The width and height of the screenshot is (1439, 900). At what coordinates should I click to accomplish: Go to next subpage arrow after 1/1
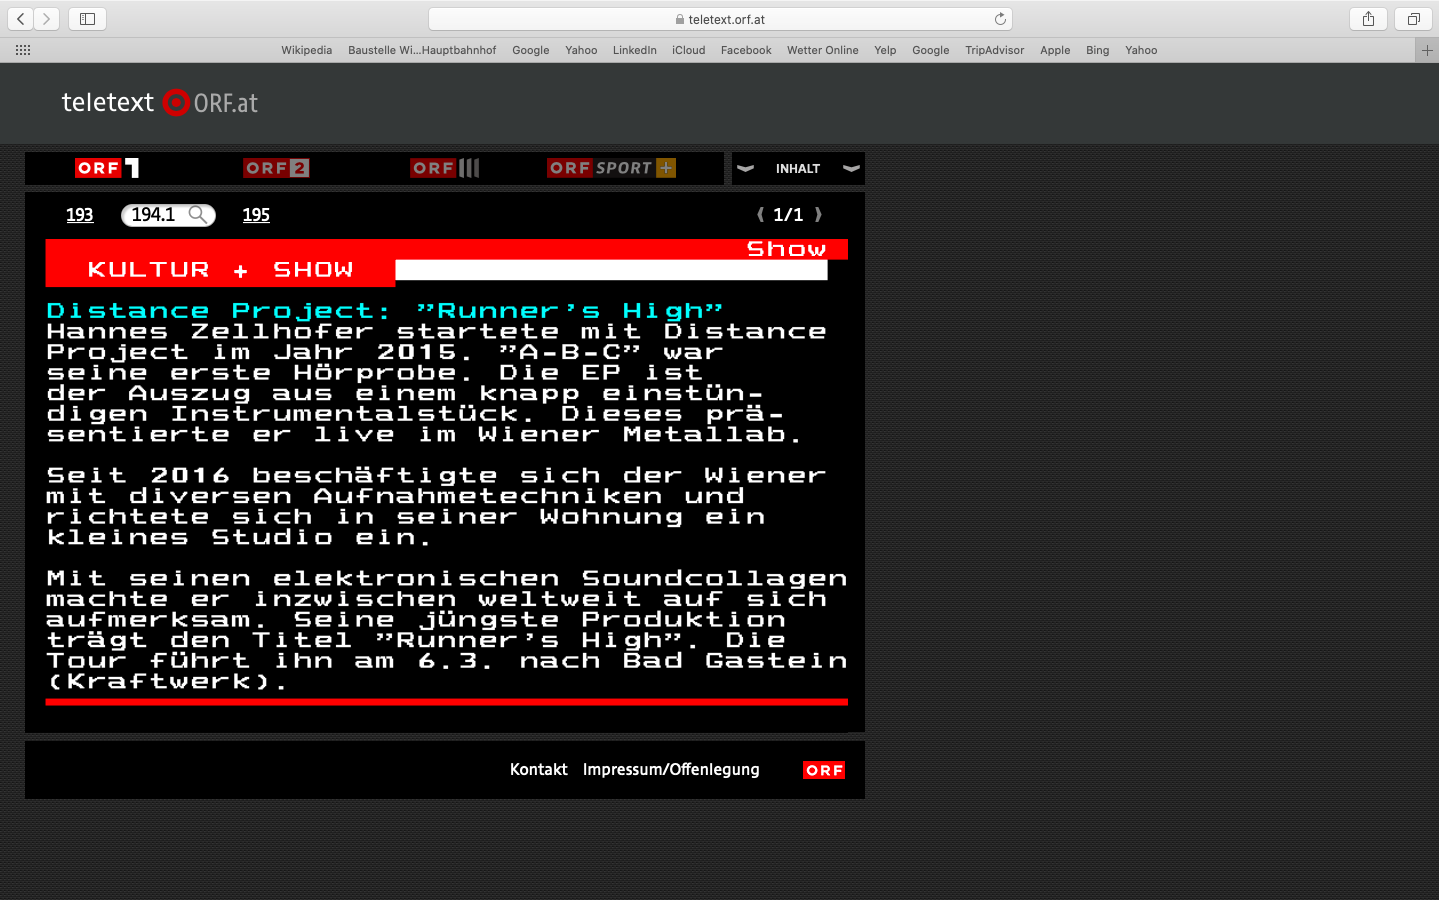[x=818, y=214]
